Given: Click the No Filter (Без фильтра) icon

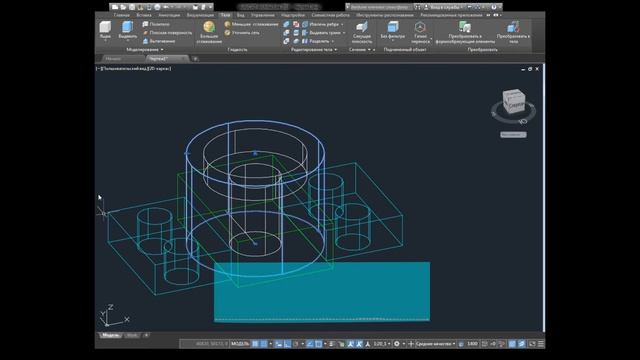Looking at the screenshot, I should pyautogui.click(x=393, y=27).
